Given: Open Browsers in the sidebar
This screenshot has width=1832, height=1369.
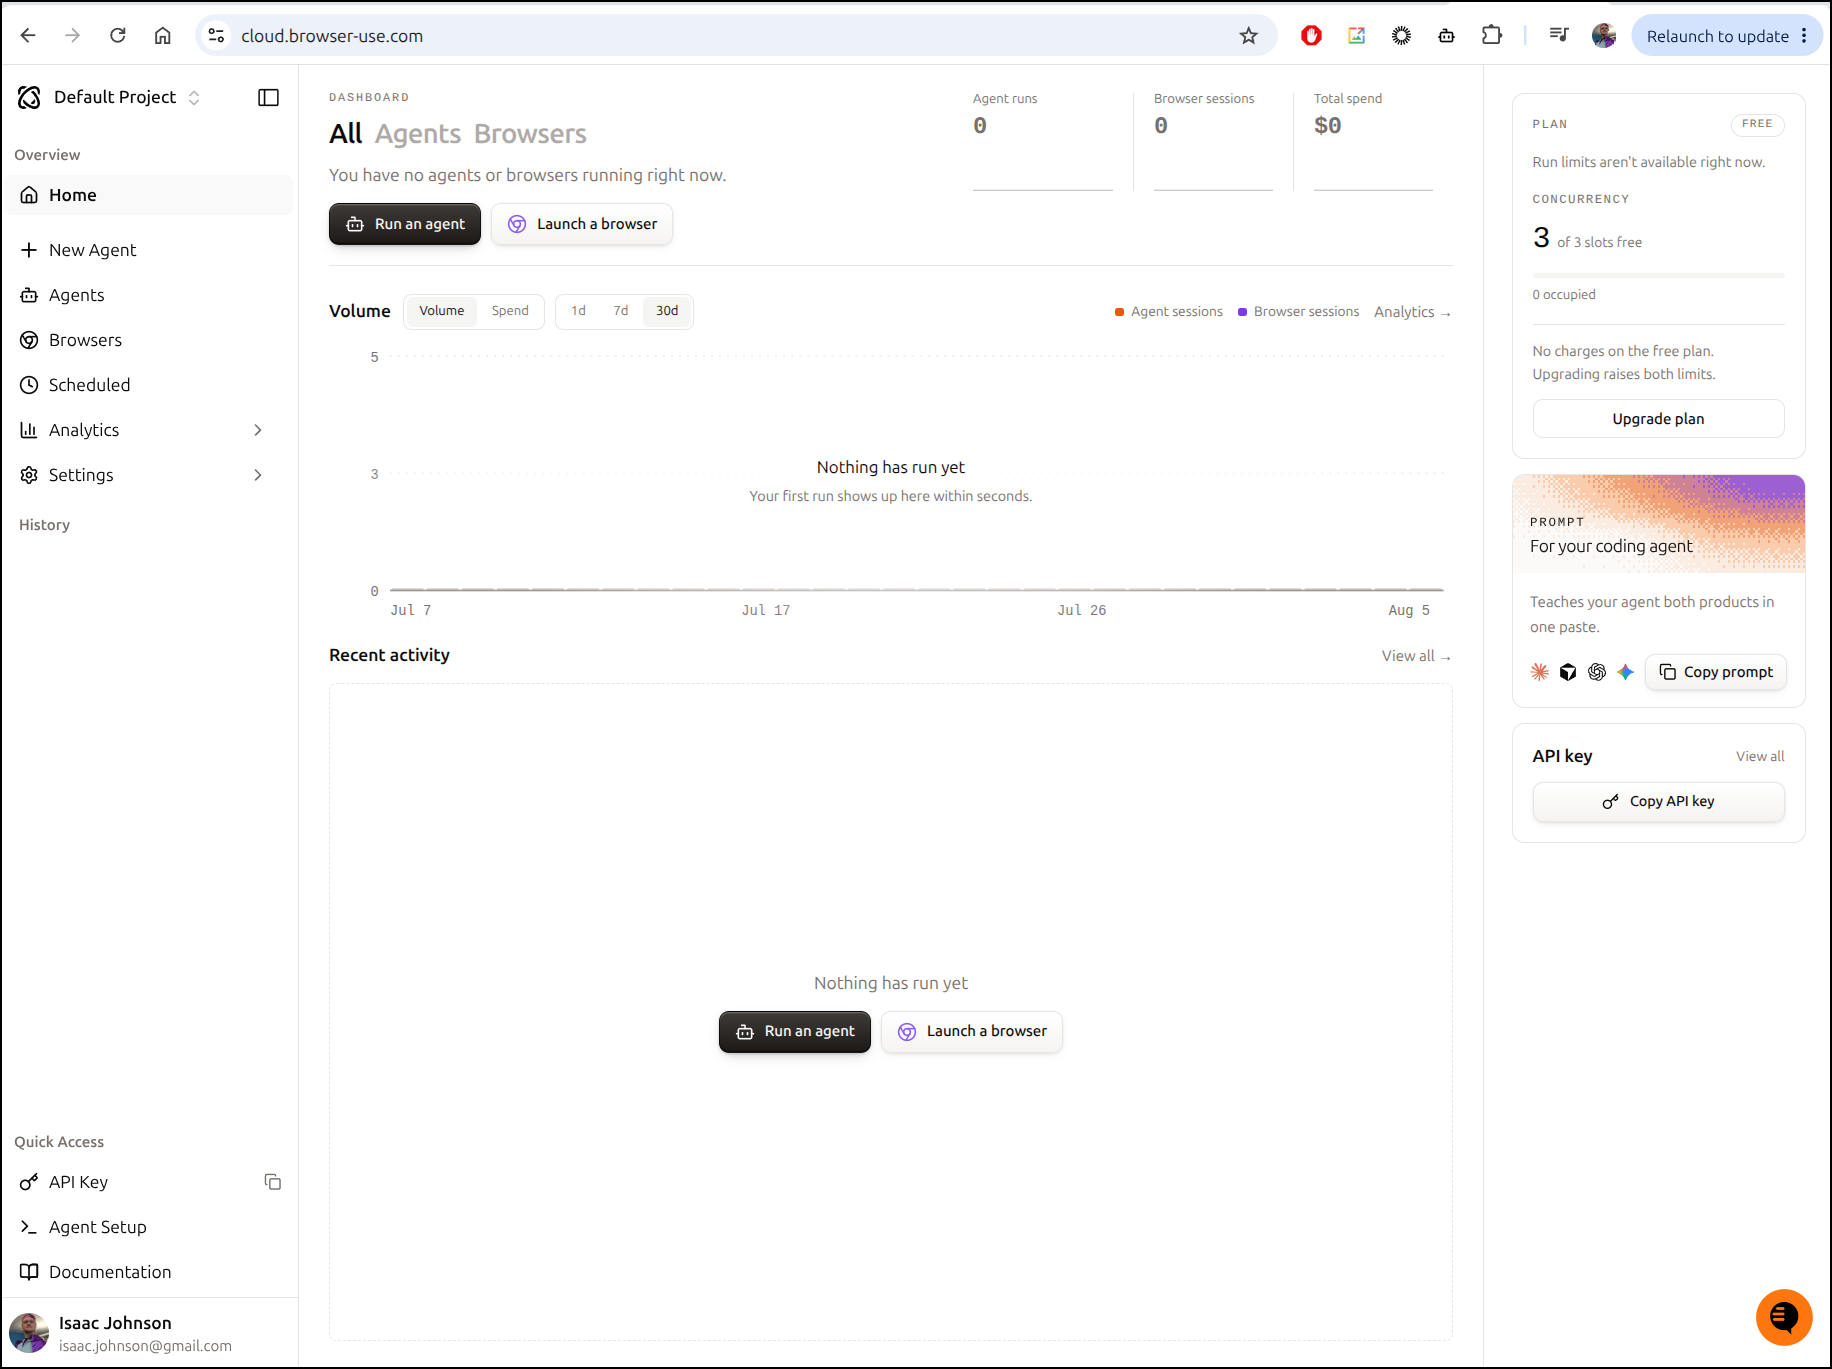Looking at the screenshot, I should click(150, 340).
